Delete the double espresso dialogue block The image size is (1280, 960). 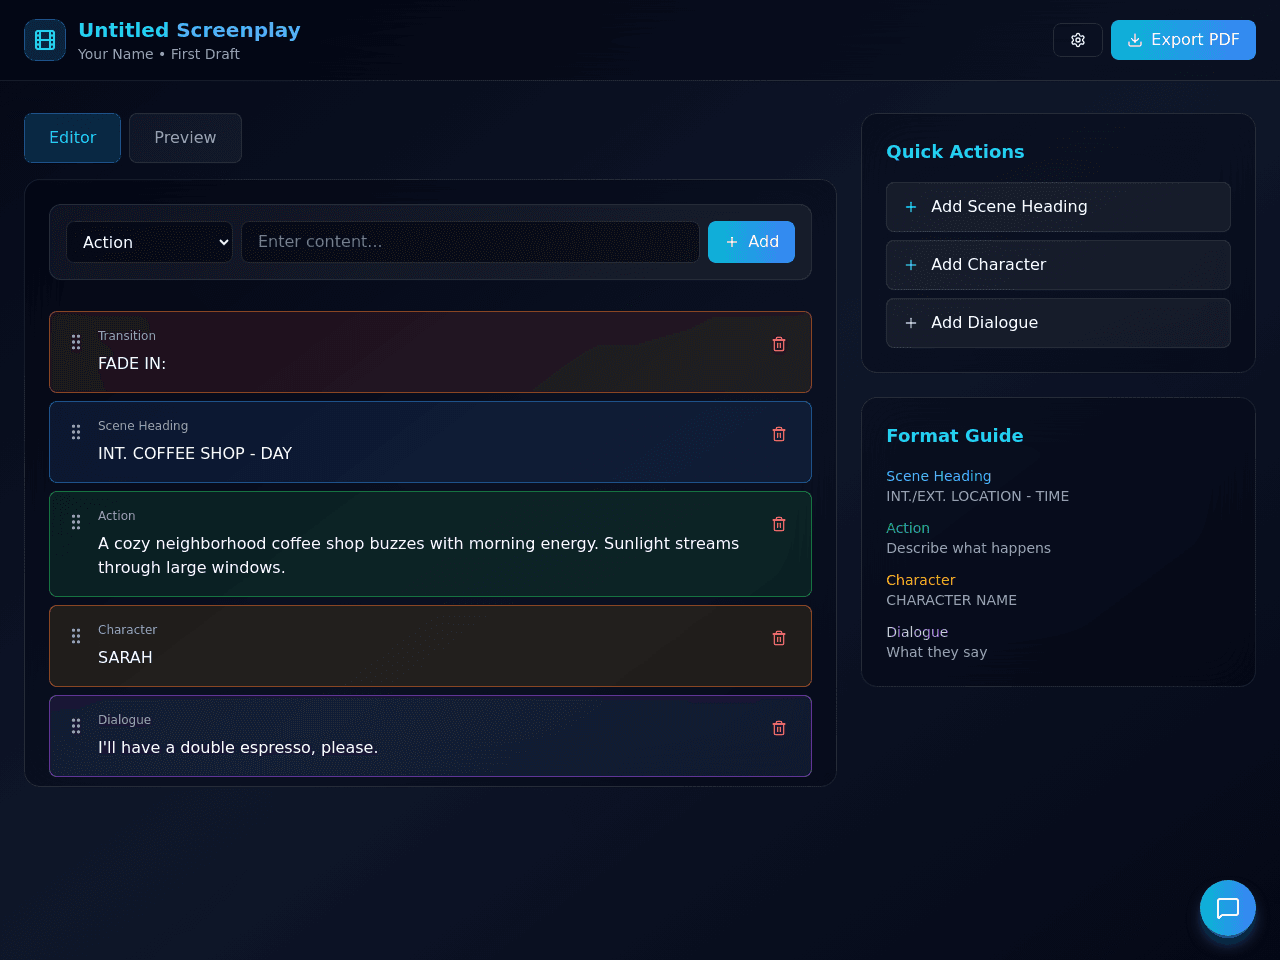pyautogui.click(x=779, y=728)
